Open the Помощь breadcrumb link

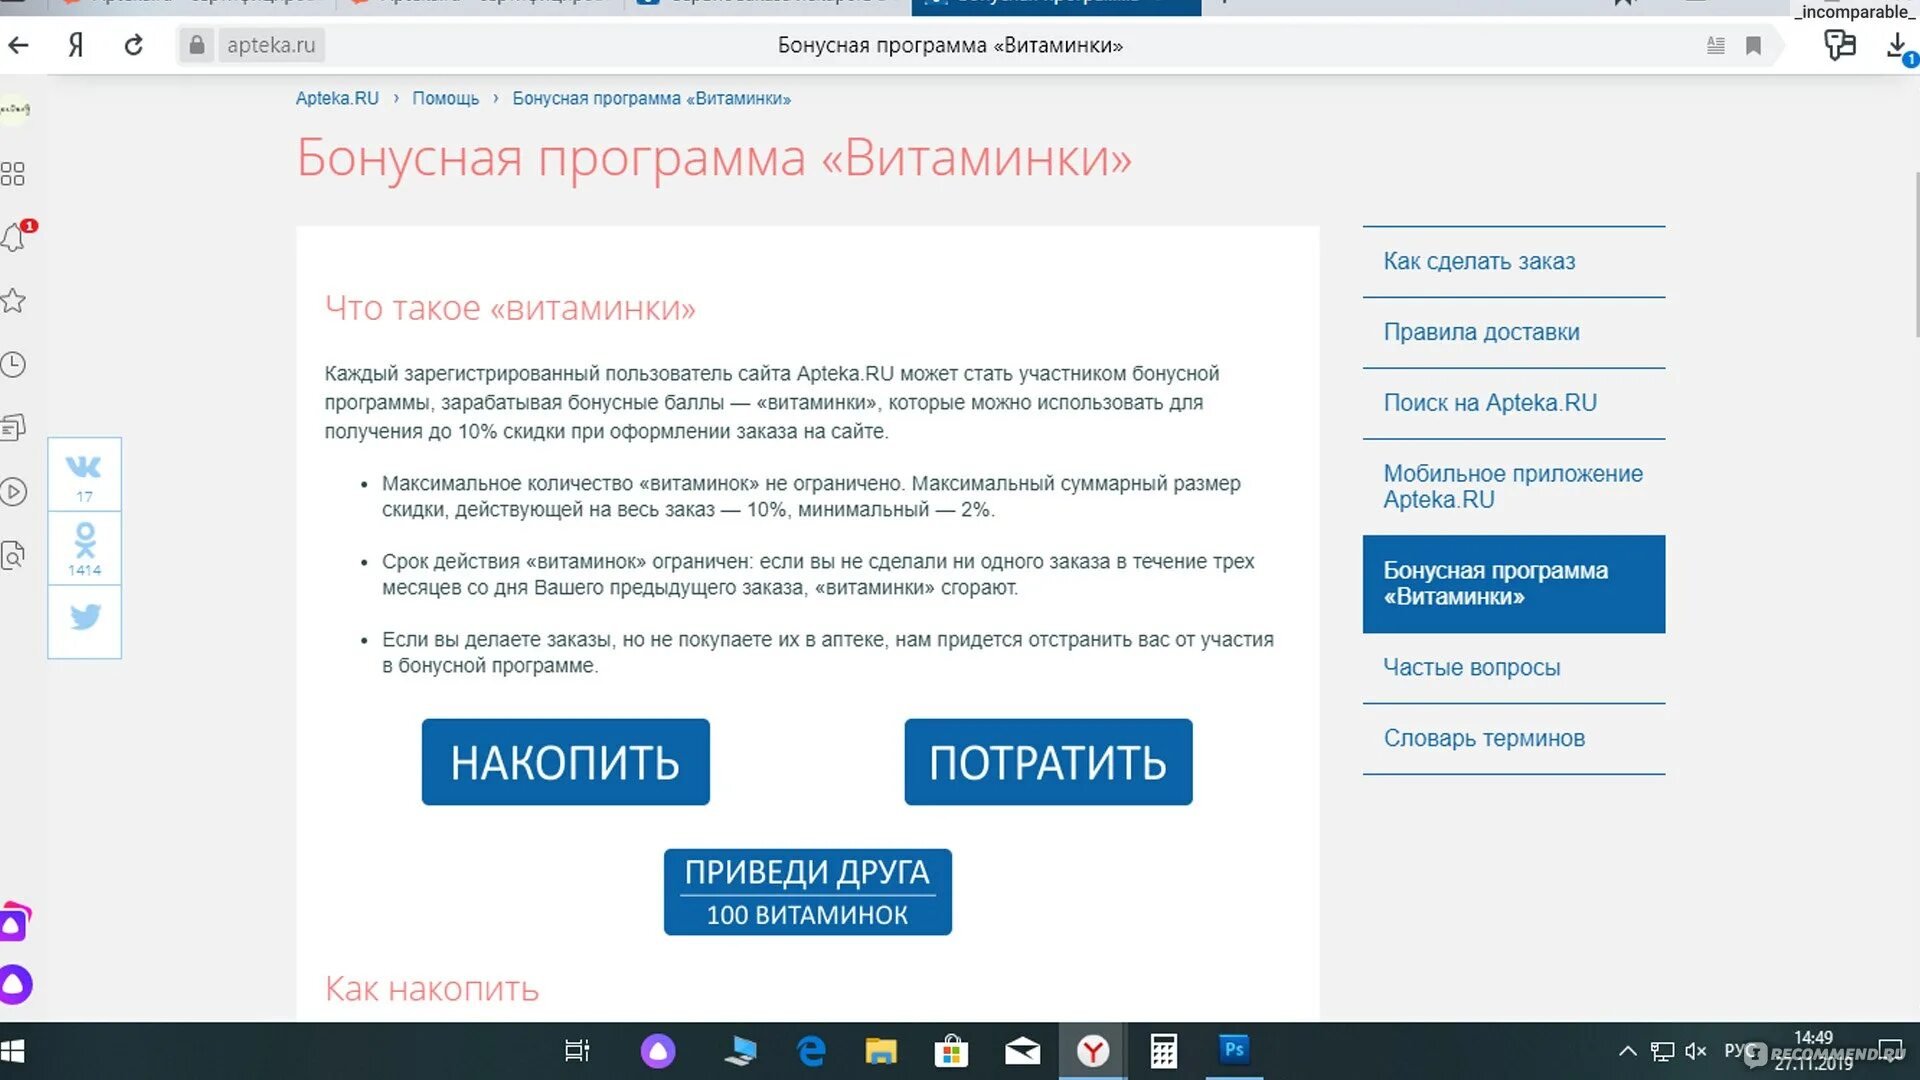445,98
